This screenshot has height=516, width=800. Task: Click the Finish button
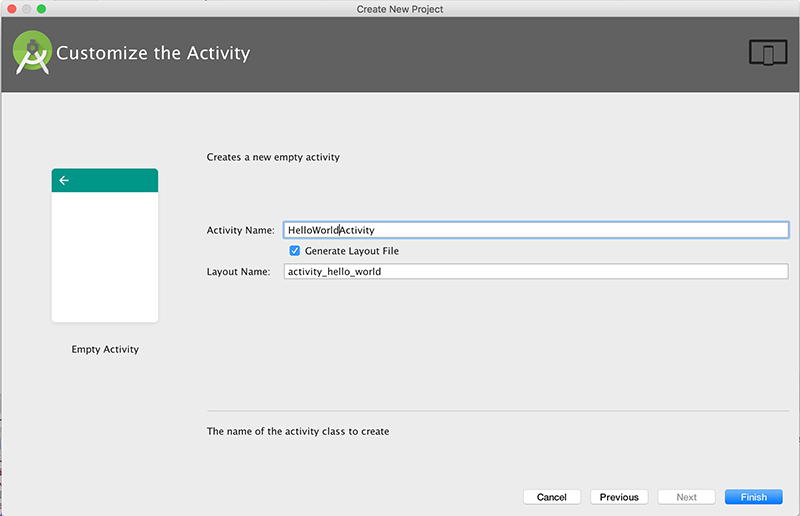[754, 497]
